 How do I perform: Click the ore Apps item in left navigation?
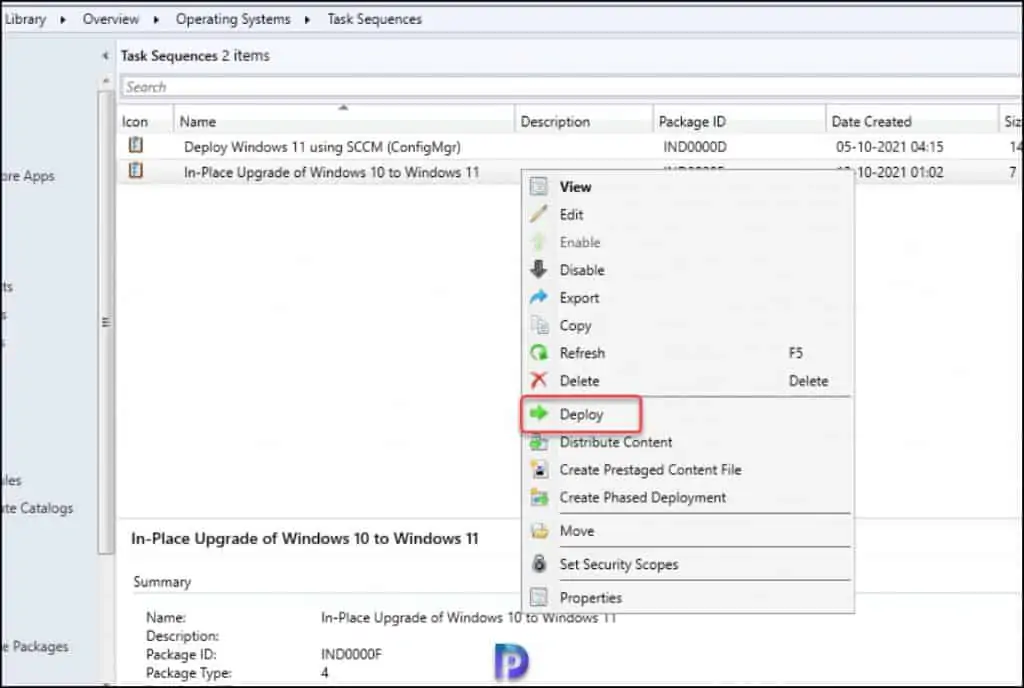(x=27, y=176)
